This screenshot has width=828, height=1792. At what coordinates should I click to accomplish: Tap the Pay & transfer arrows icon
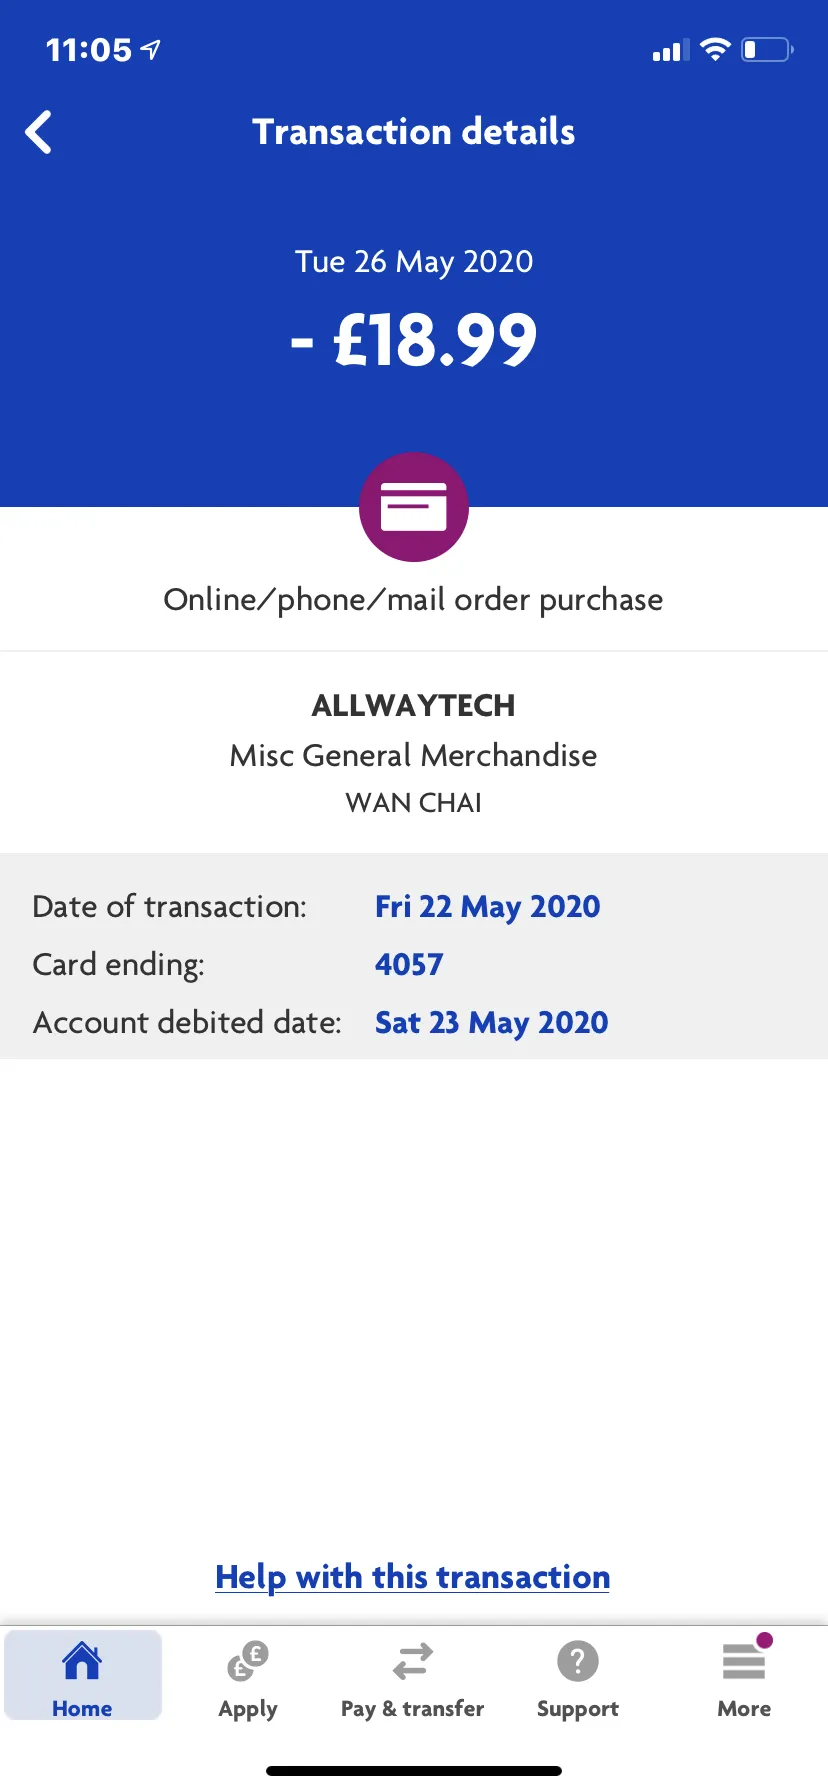coord(413,1661)
